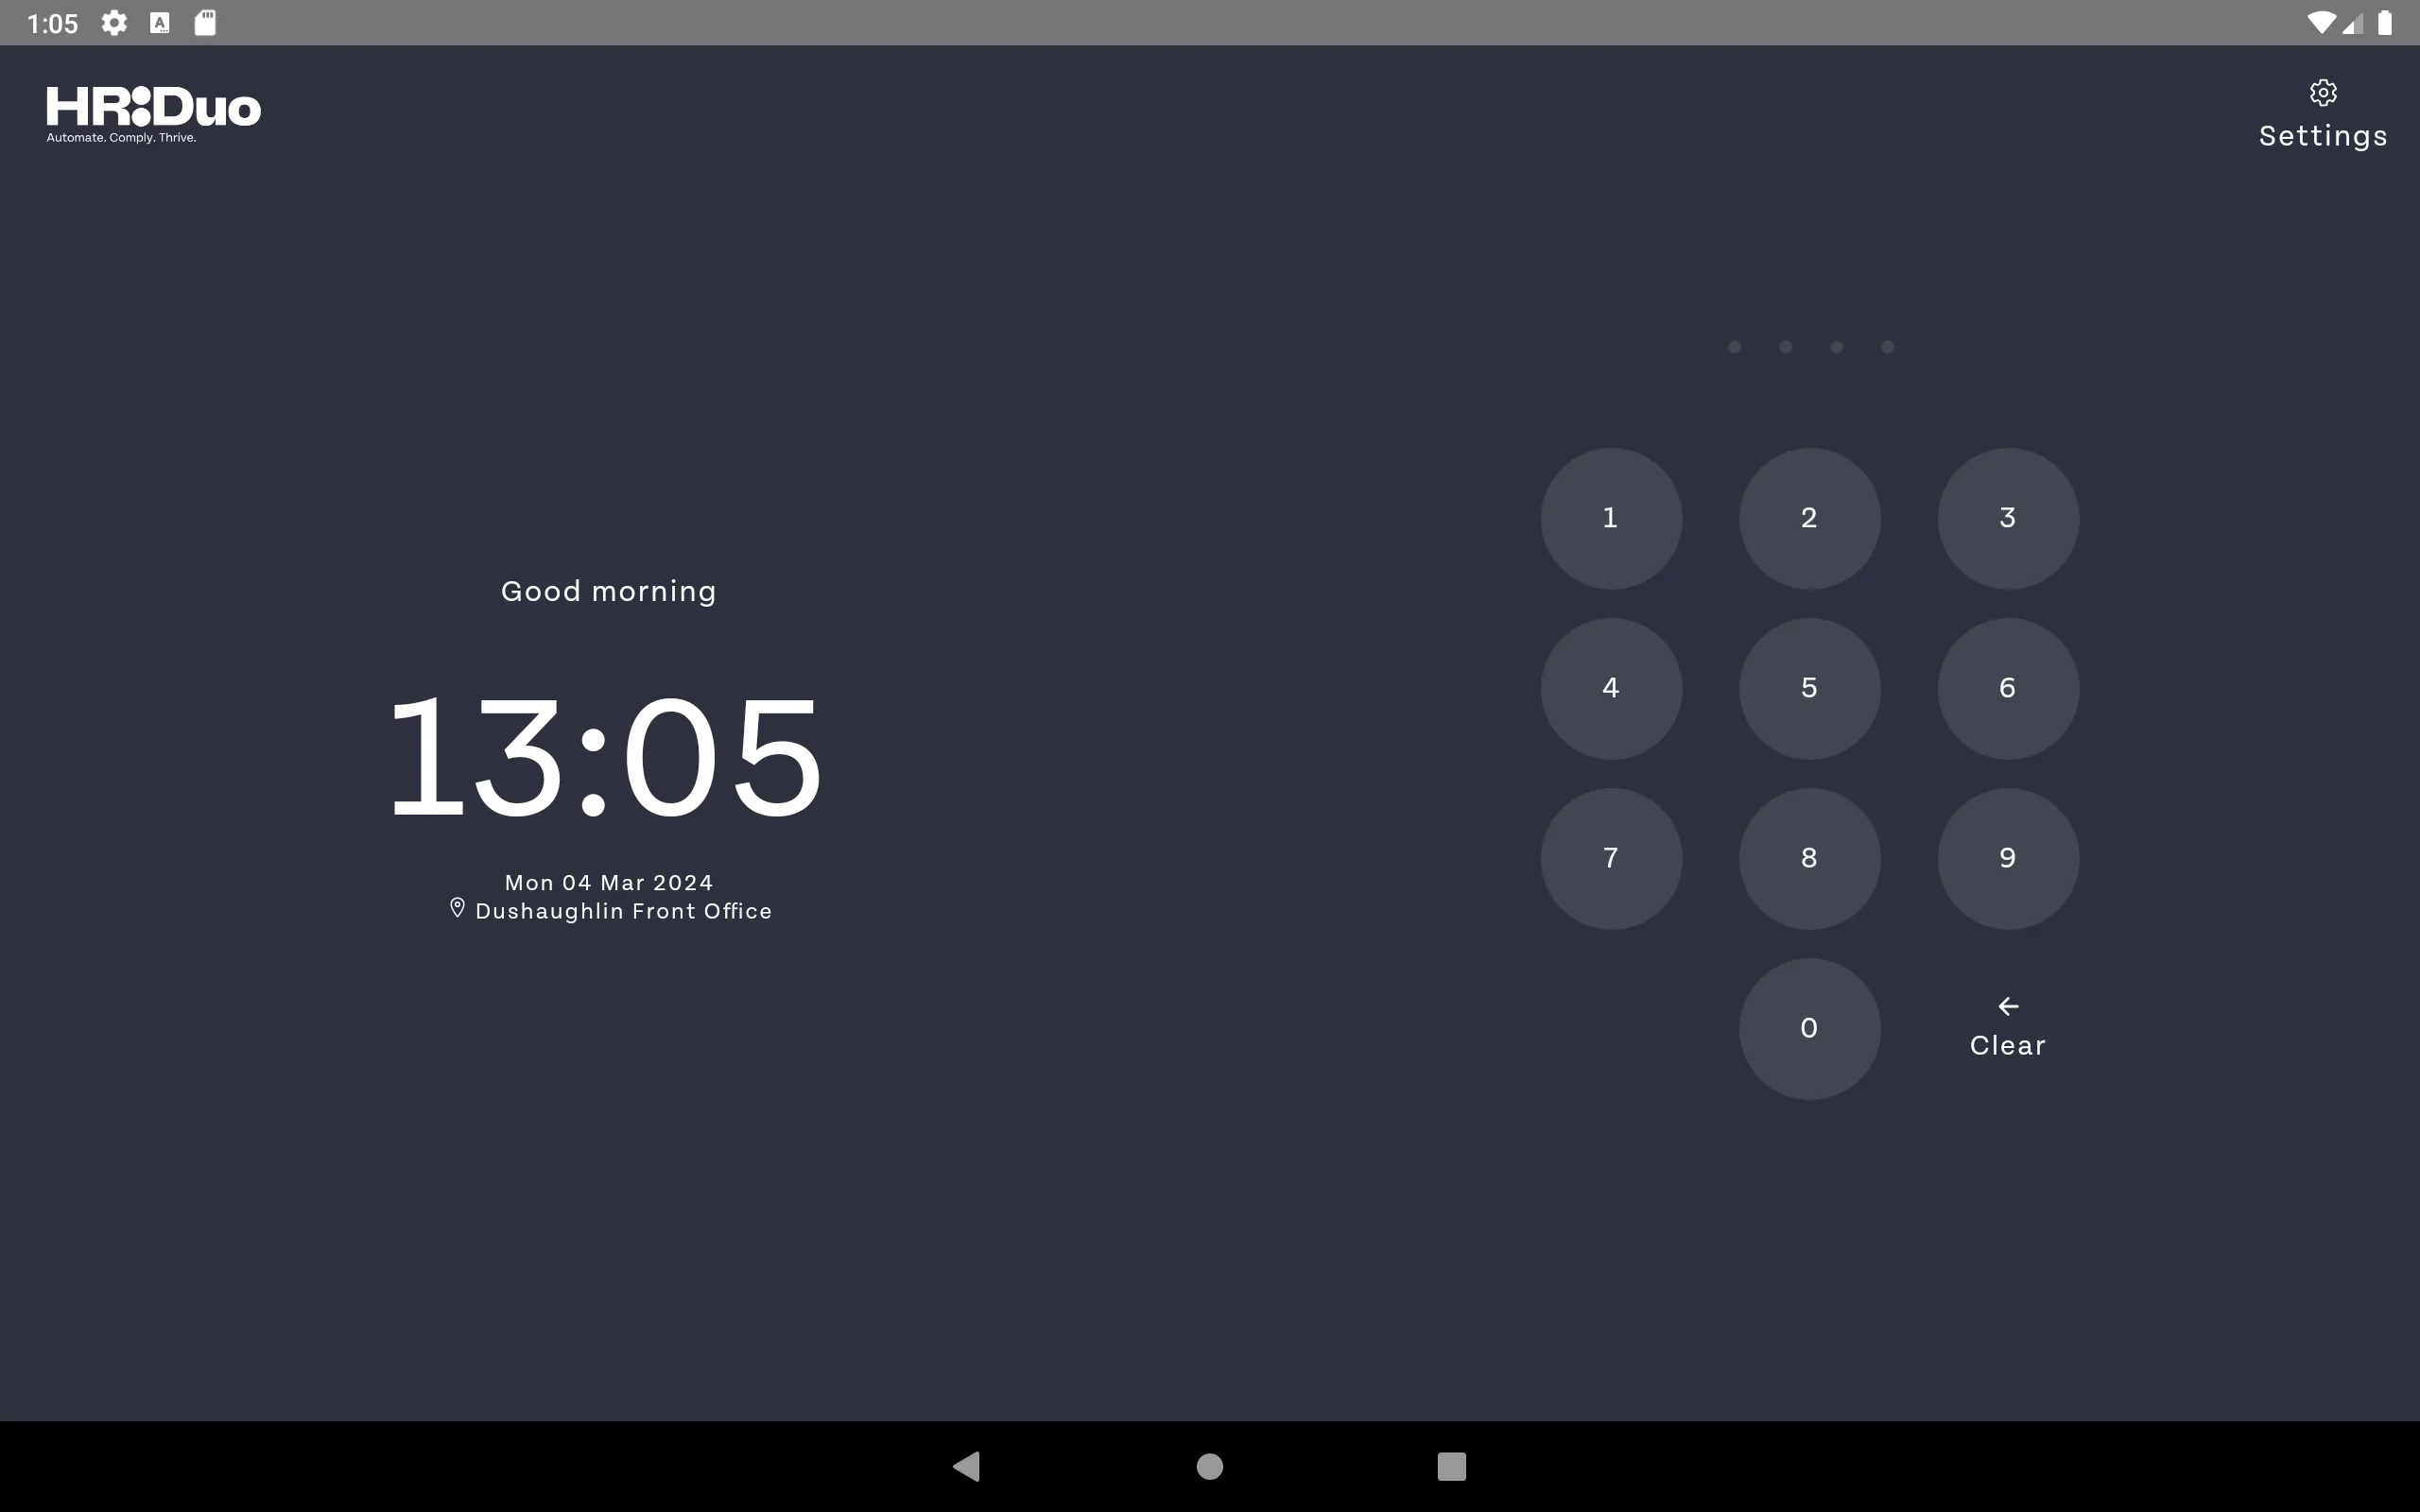Tap the location pin icon
The height and width of the screenshot is (1512, 2420).
pos(457,907)
